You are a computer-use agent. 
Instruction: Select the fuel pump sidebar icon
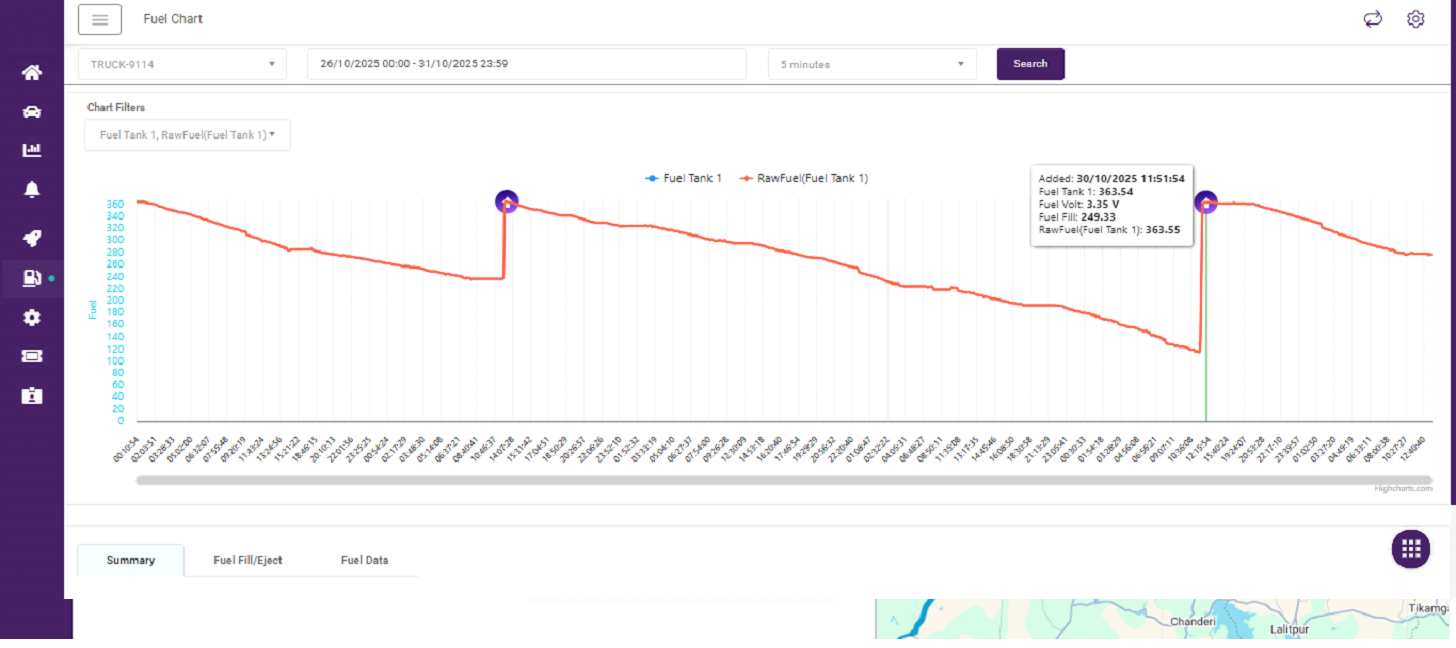(32, 278)
